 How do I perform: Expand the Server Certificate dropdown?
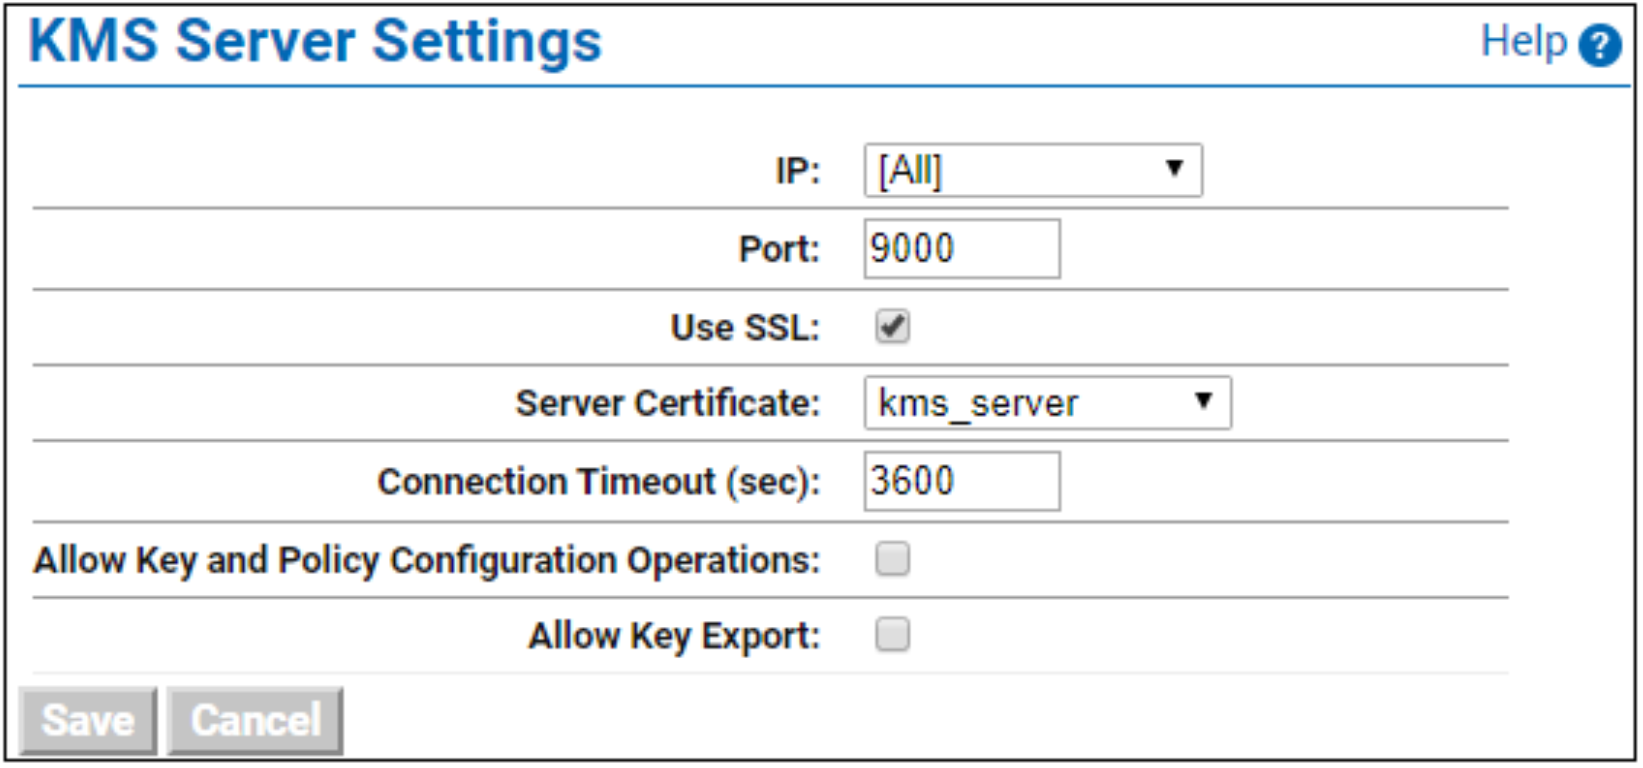point(1047,403)
